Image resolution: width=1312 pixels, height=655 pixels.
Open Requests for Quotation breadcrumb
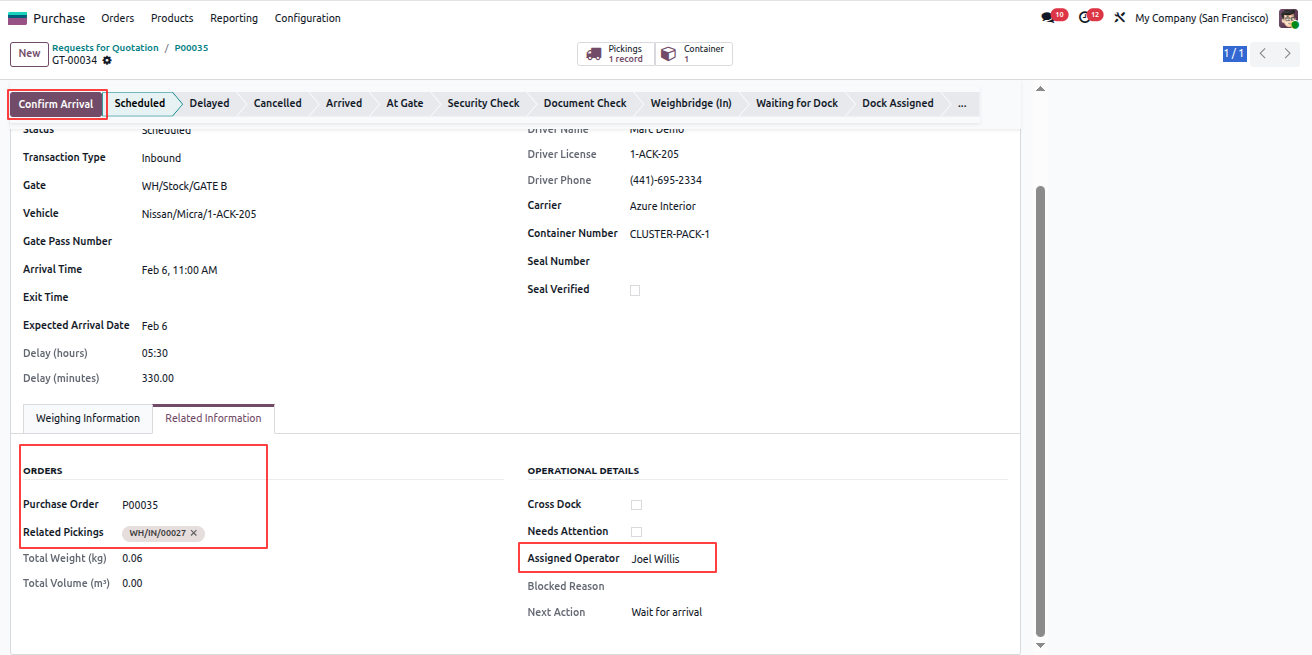[105, 48]
